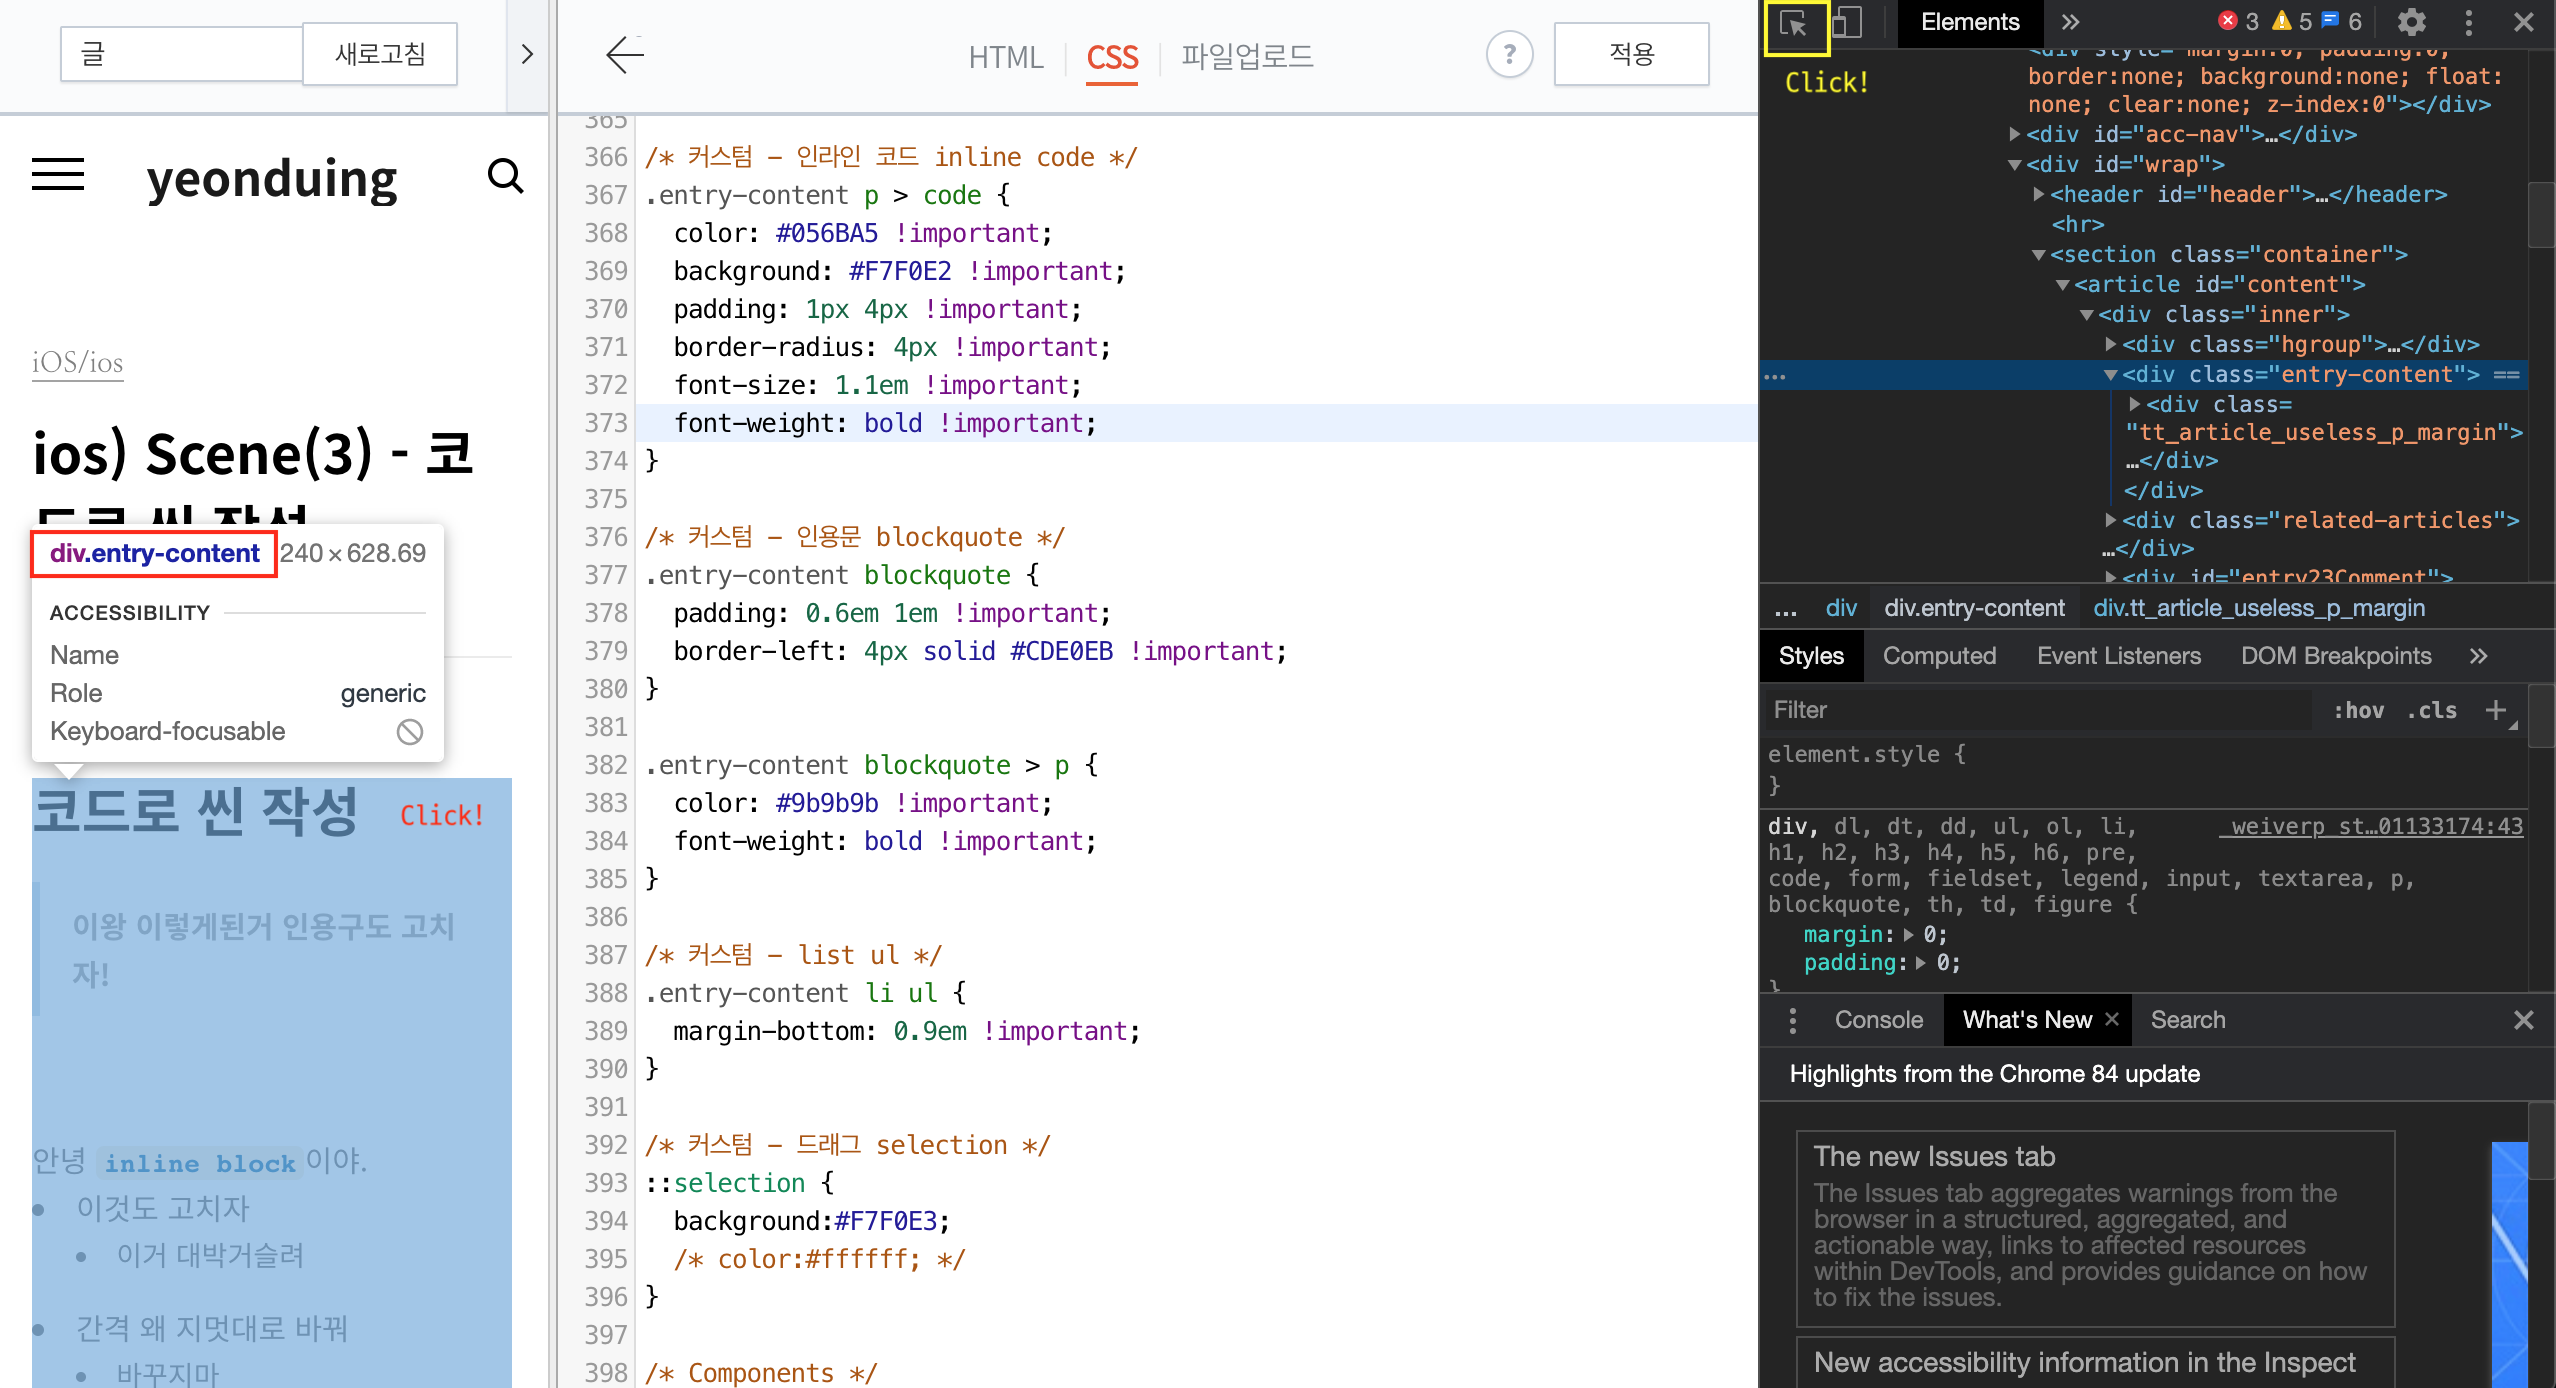Open the question mark help icon
Viewport: 2556px width, 1388px height.
(x=1509, y=55)
